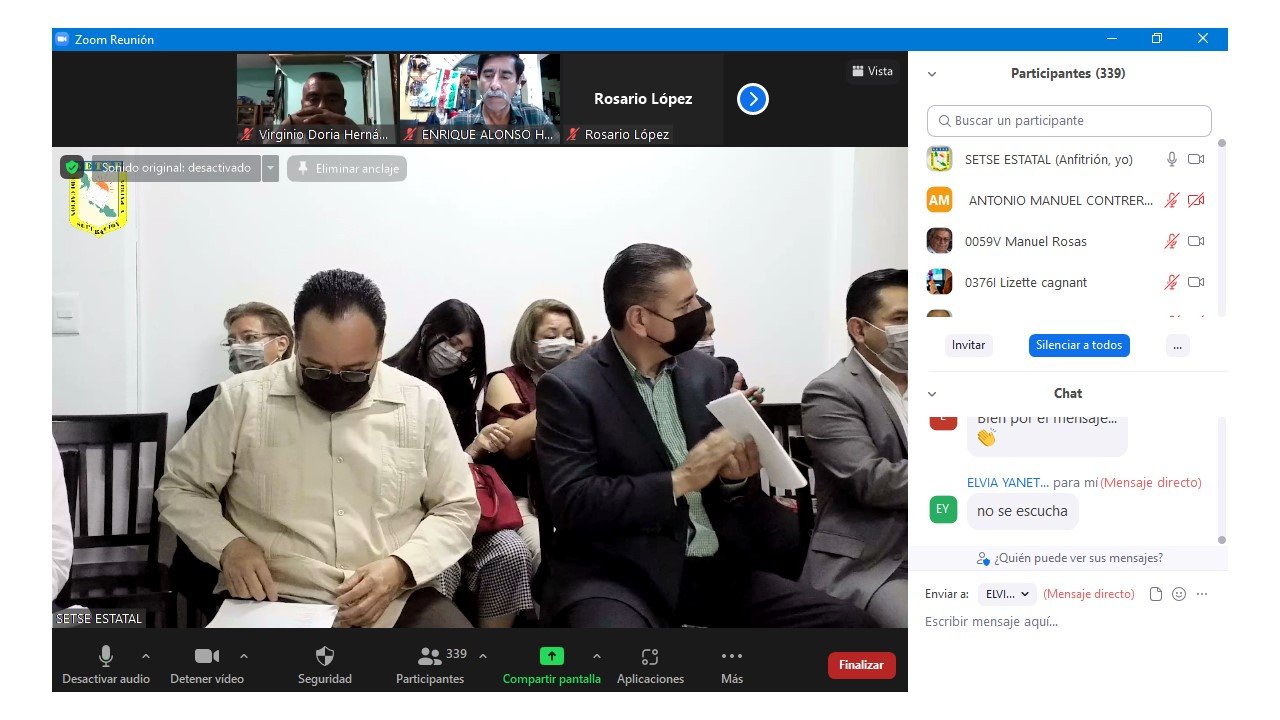Open the Participantes panel from the toolbar
The image size is (1280, 720).
tap(431, 657)
